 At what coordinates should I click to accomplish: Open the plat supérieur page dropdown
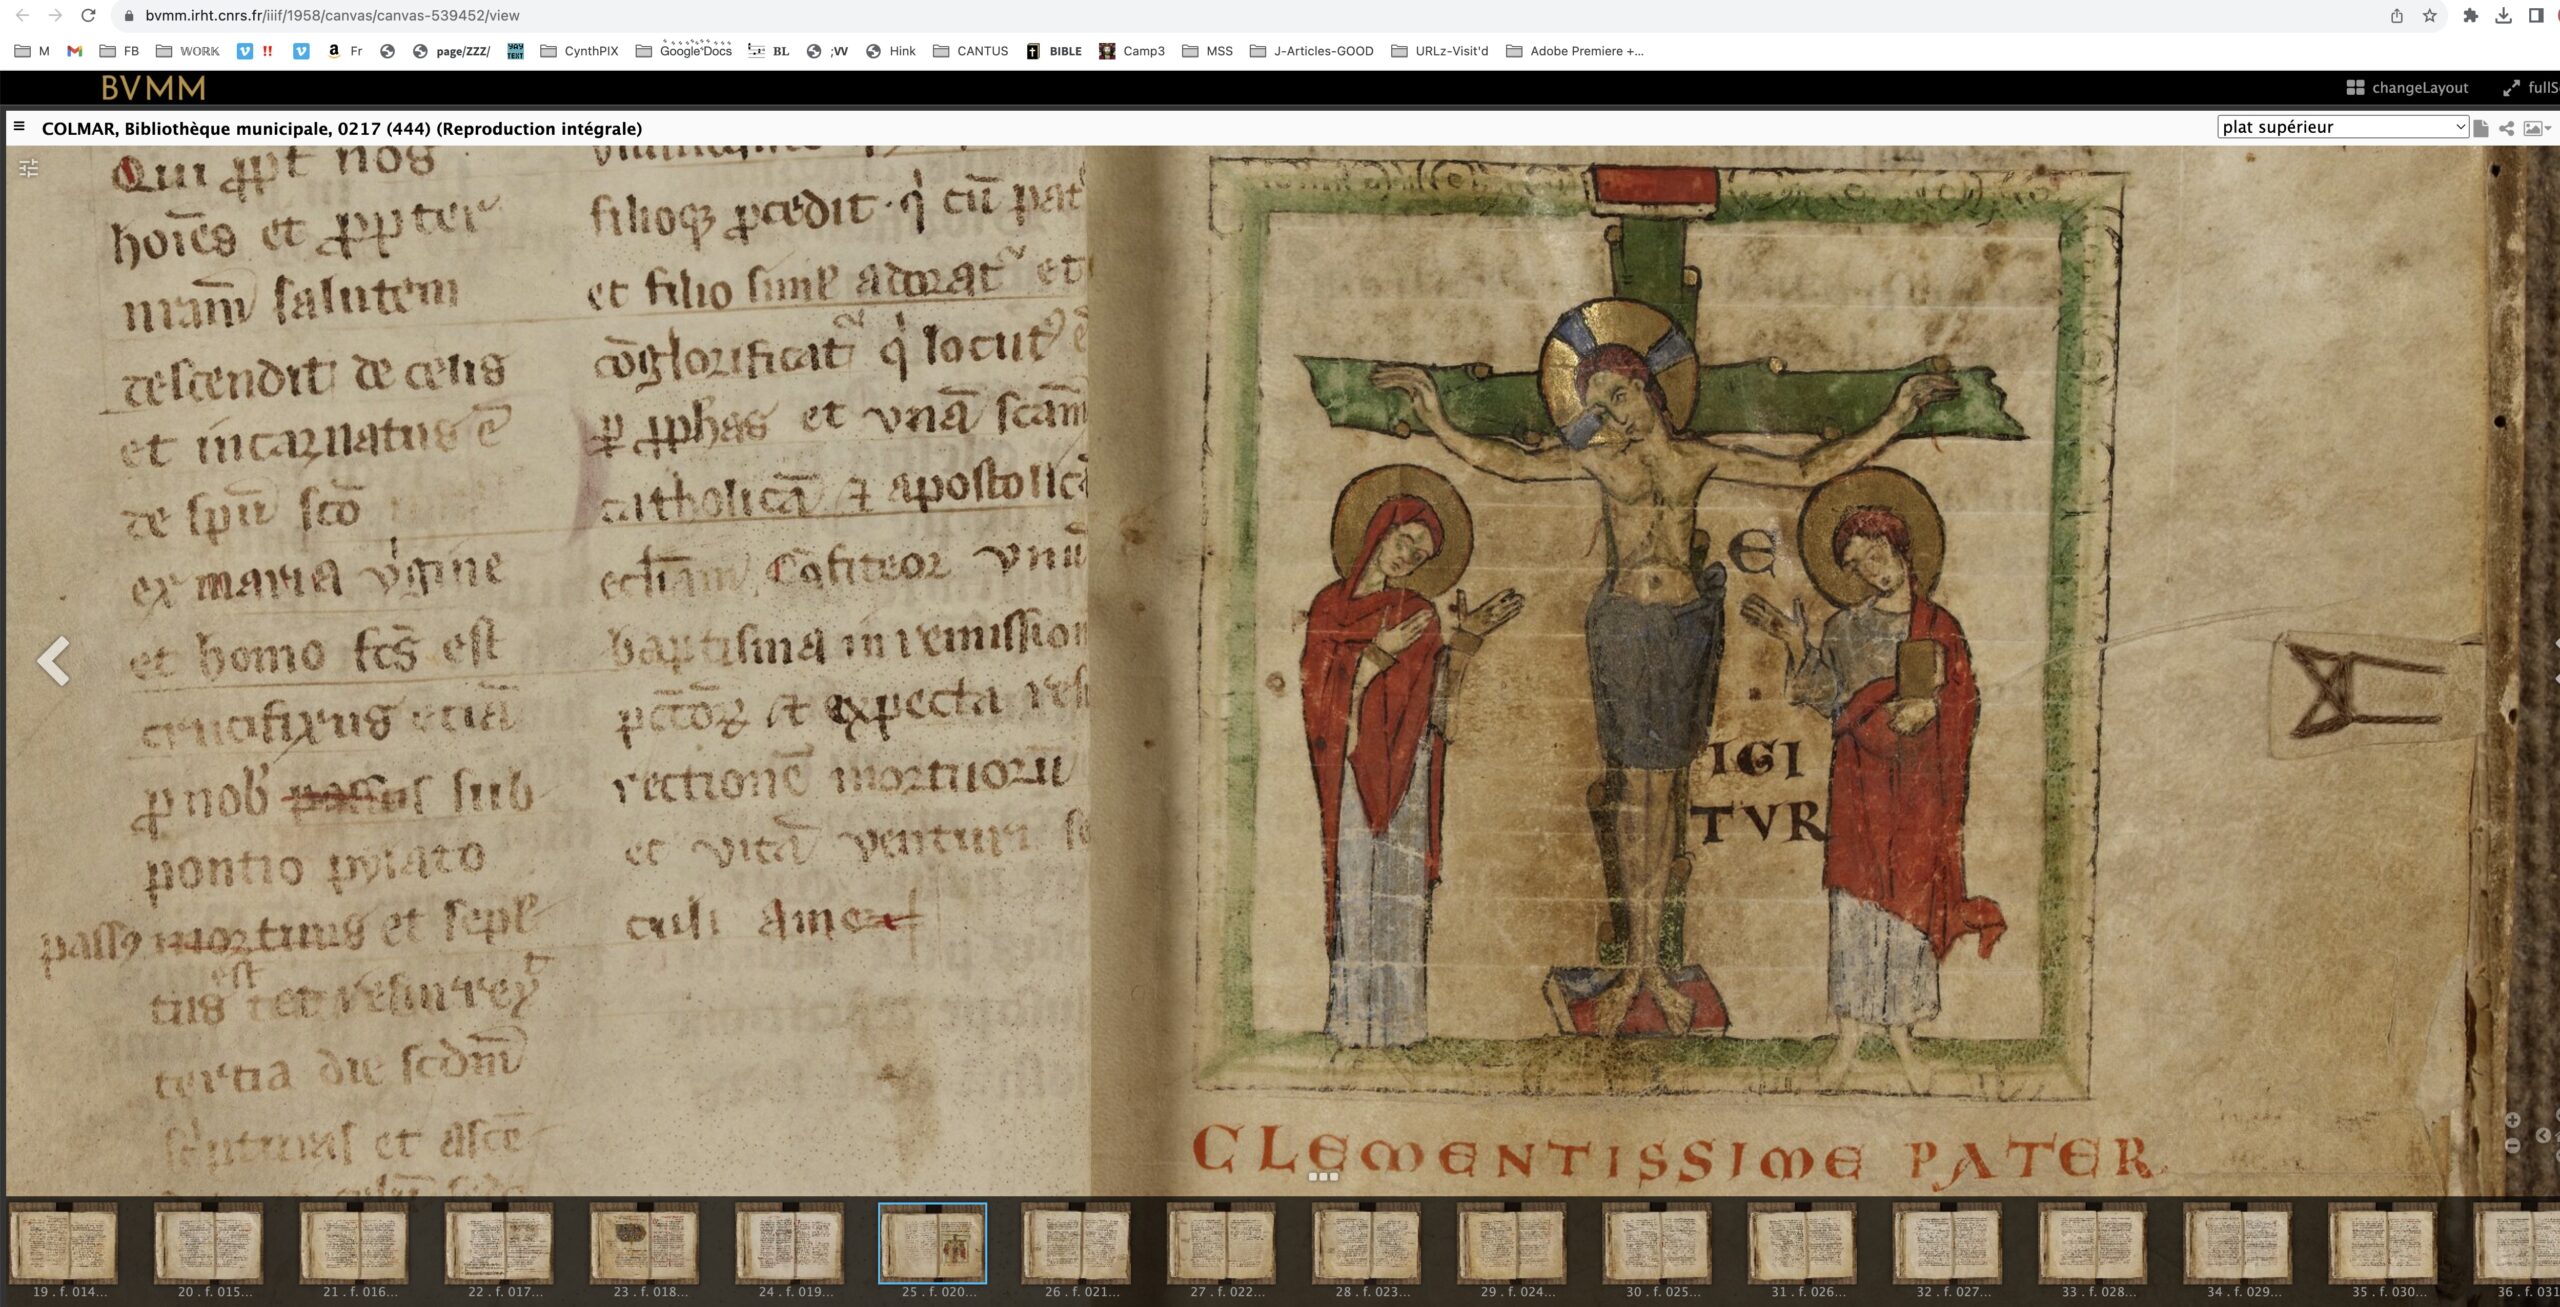pyautogui.click(x=2342, y=127)
